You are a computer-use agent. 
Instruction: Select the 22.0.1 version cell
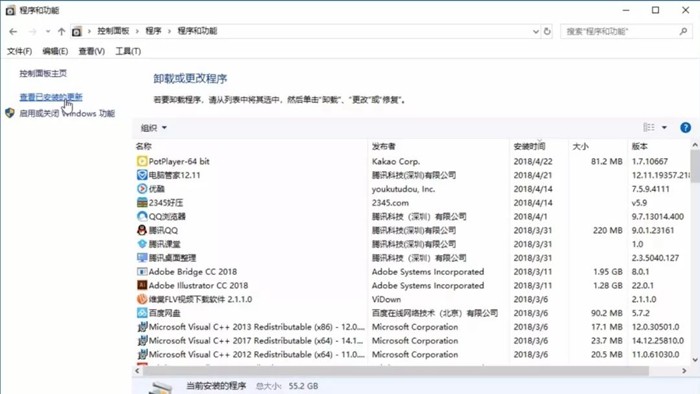pos(643,286)
